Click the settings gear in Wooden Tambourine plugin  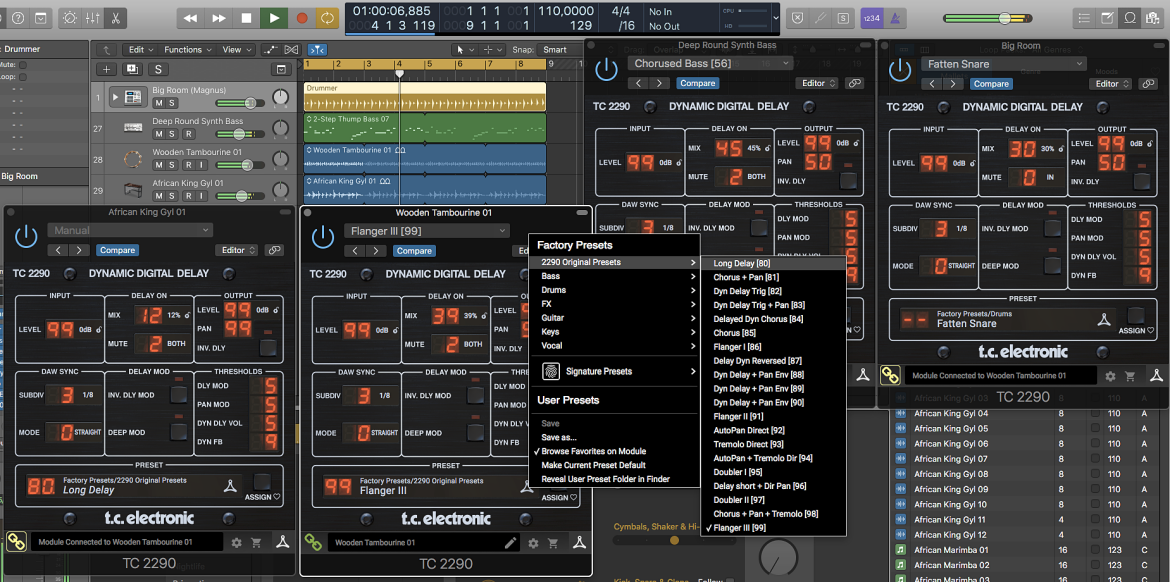coord(534,543)
